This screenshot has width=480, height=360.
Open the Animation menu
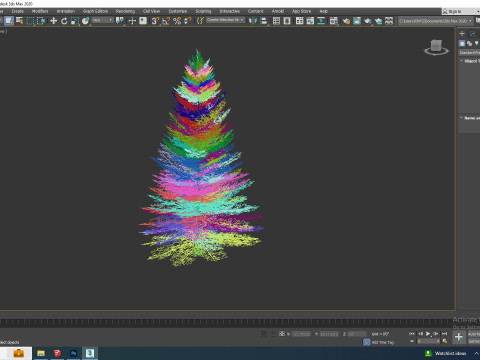(66, 11)
